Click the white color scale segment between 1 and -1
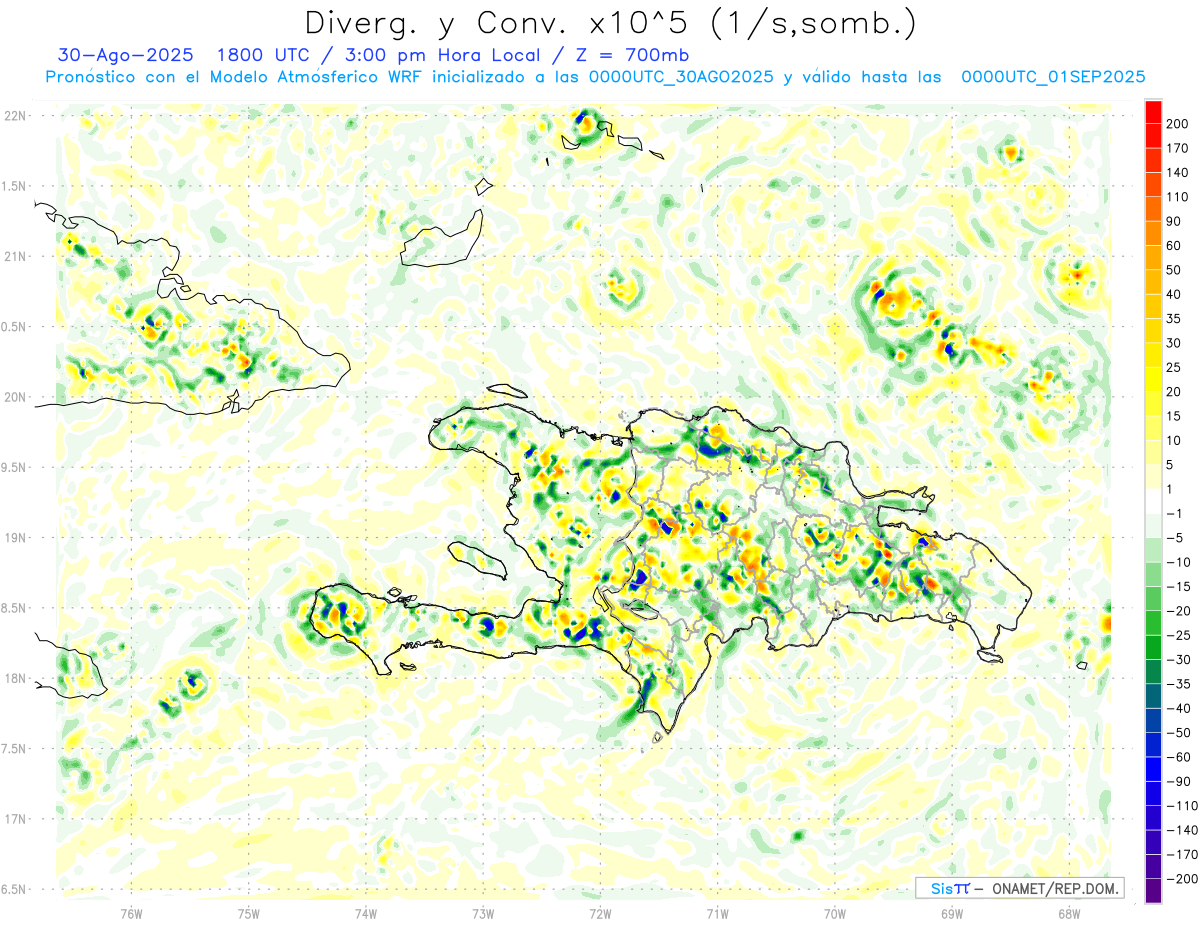The image size is (1200, 927). coord(1153,501)
